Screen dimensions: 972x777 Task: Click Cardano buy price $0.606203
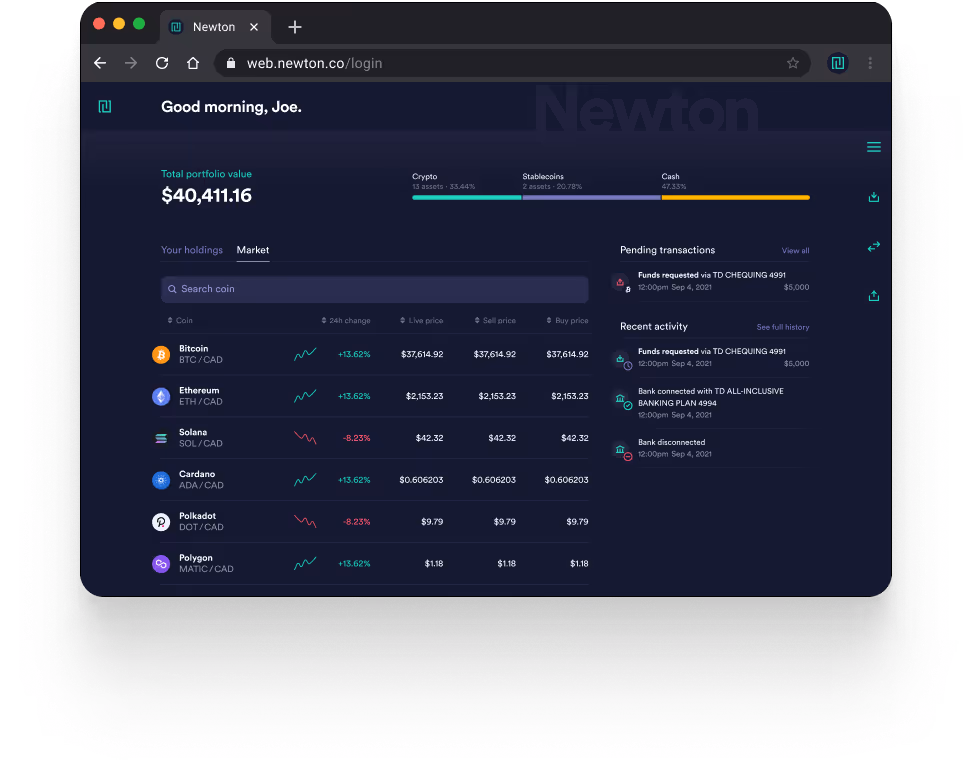click(x=567, y=480)
